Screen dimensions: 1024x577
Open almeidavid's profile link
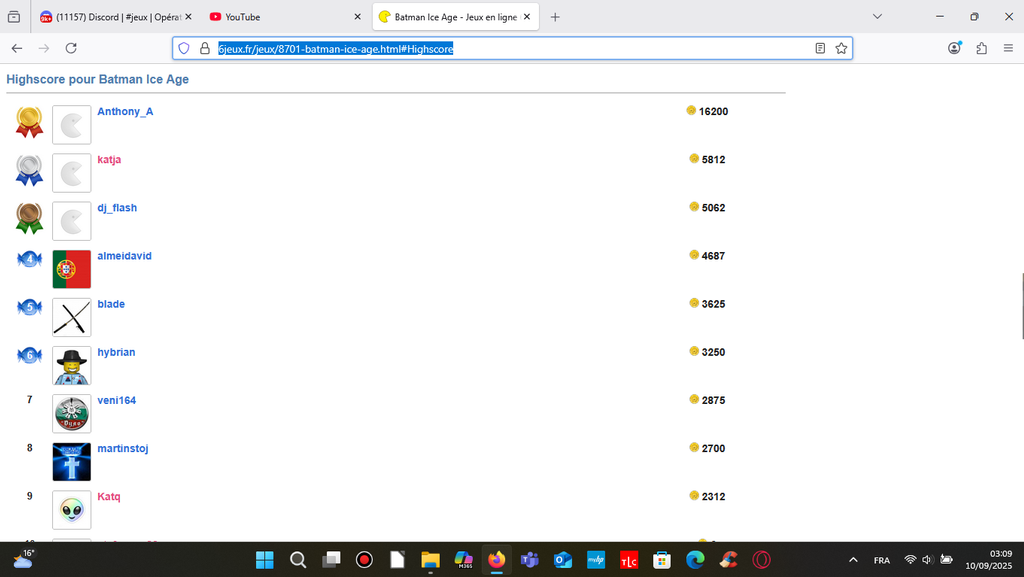coord(124,256)
